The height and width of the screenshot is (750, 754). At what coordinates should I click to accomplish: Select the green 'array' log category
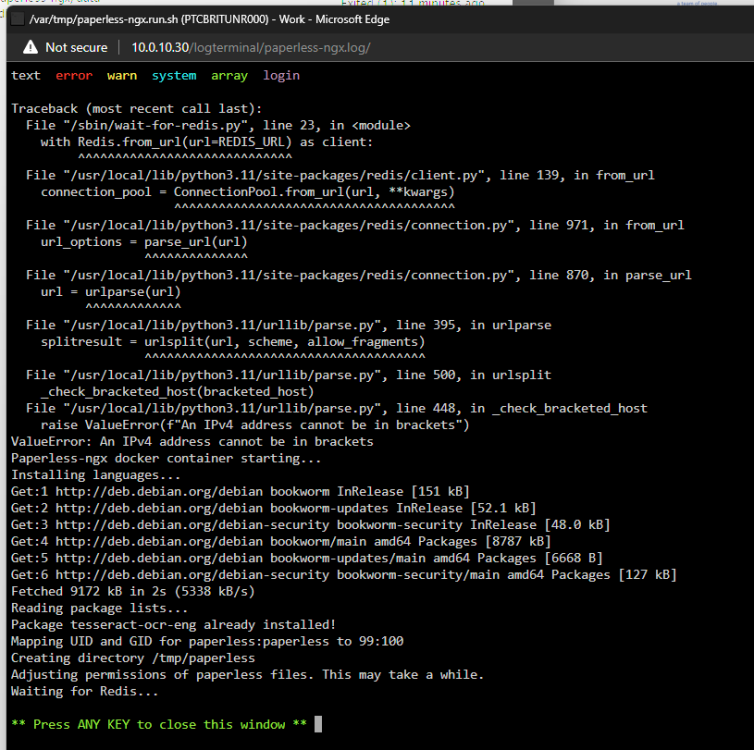click(x=229, y=75)
